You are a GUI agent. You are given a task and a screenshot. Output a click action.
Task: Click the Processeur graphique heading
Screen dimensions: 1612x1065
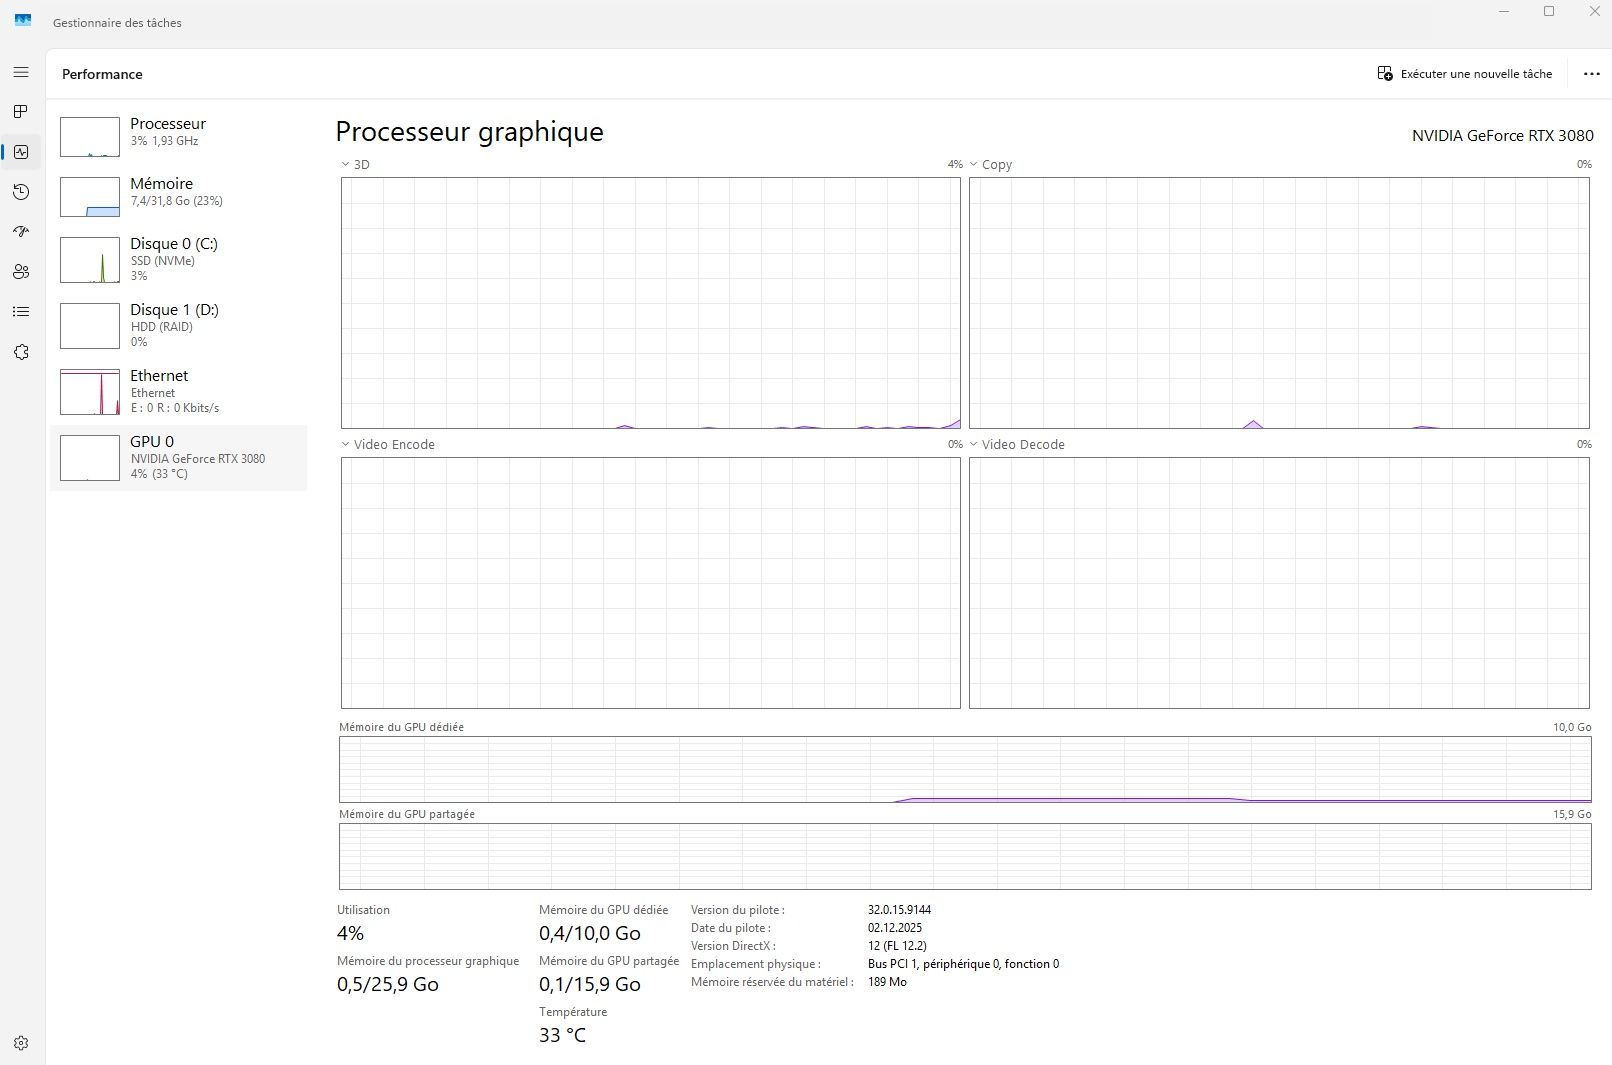469,132
